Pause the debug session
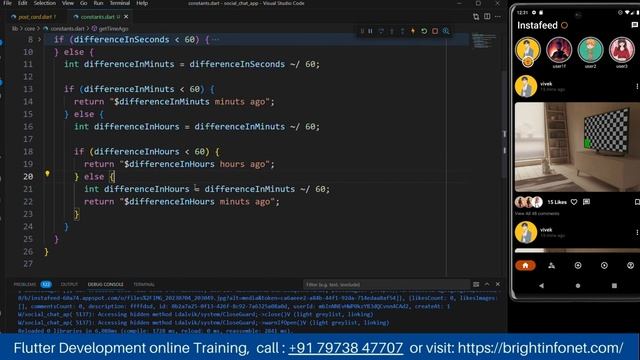The width and height of the screenshot is (640, 360). 370,31
